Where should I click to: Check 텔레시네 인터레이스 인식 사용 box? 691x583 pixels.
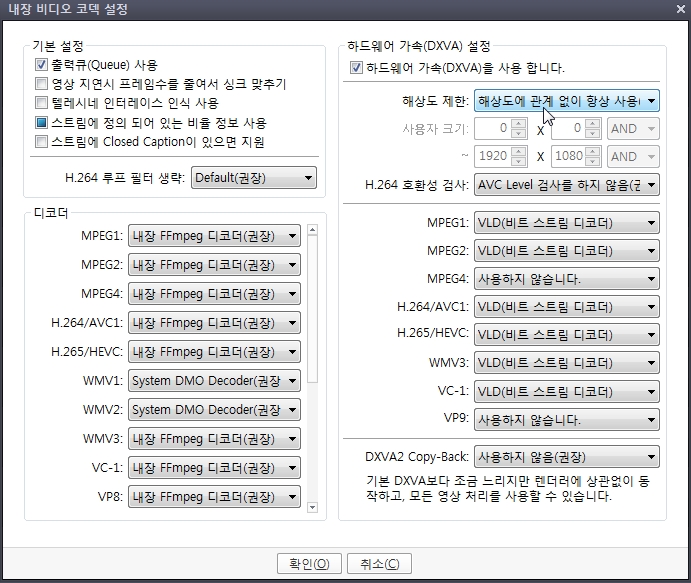pos(41,103)
